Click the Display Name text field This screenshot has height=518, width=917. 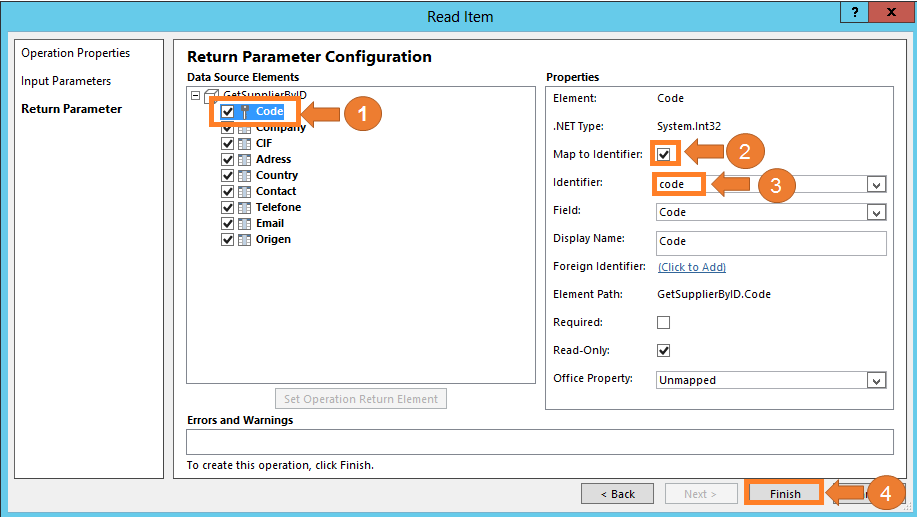click(771, 241)
